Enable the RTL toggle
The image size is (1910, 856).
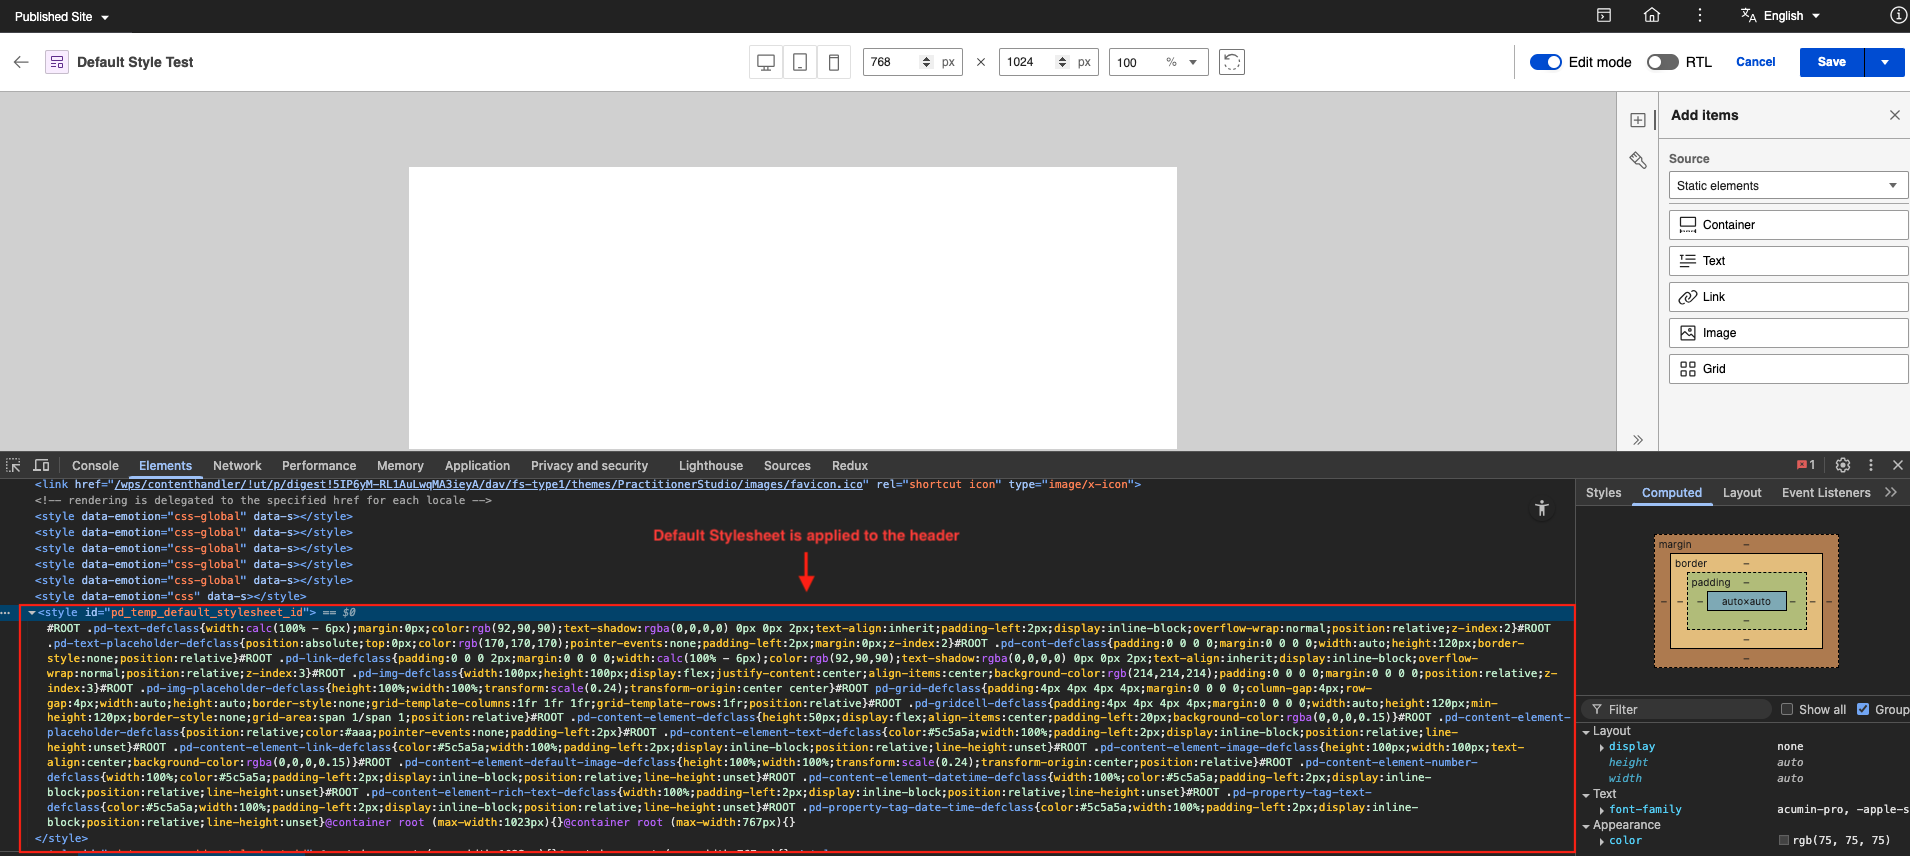[1662, 62]
